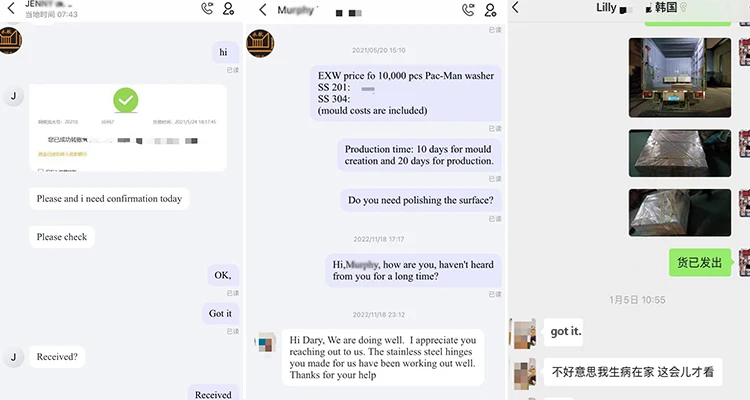Select the 'Please check' message bubble
Screen dimensions: 750x400
(x=62, y=237)
